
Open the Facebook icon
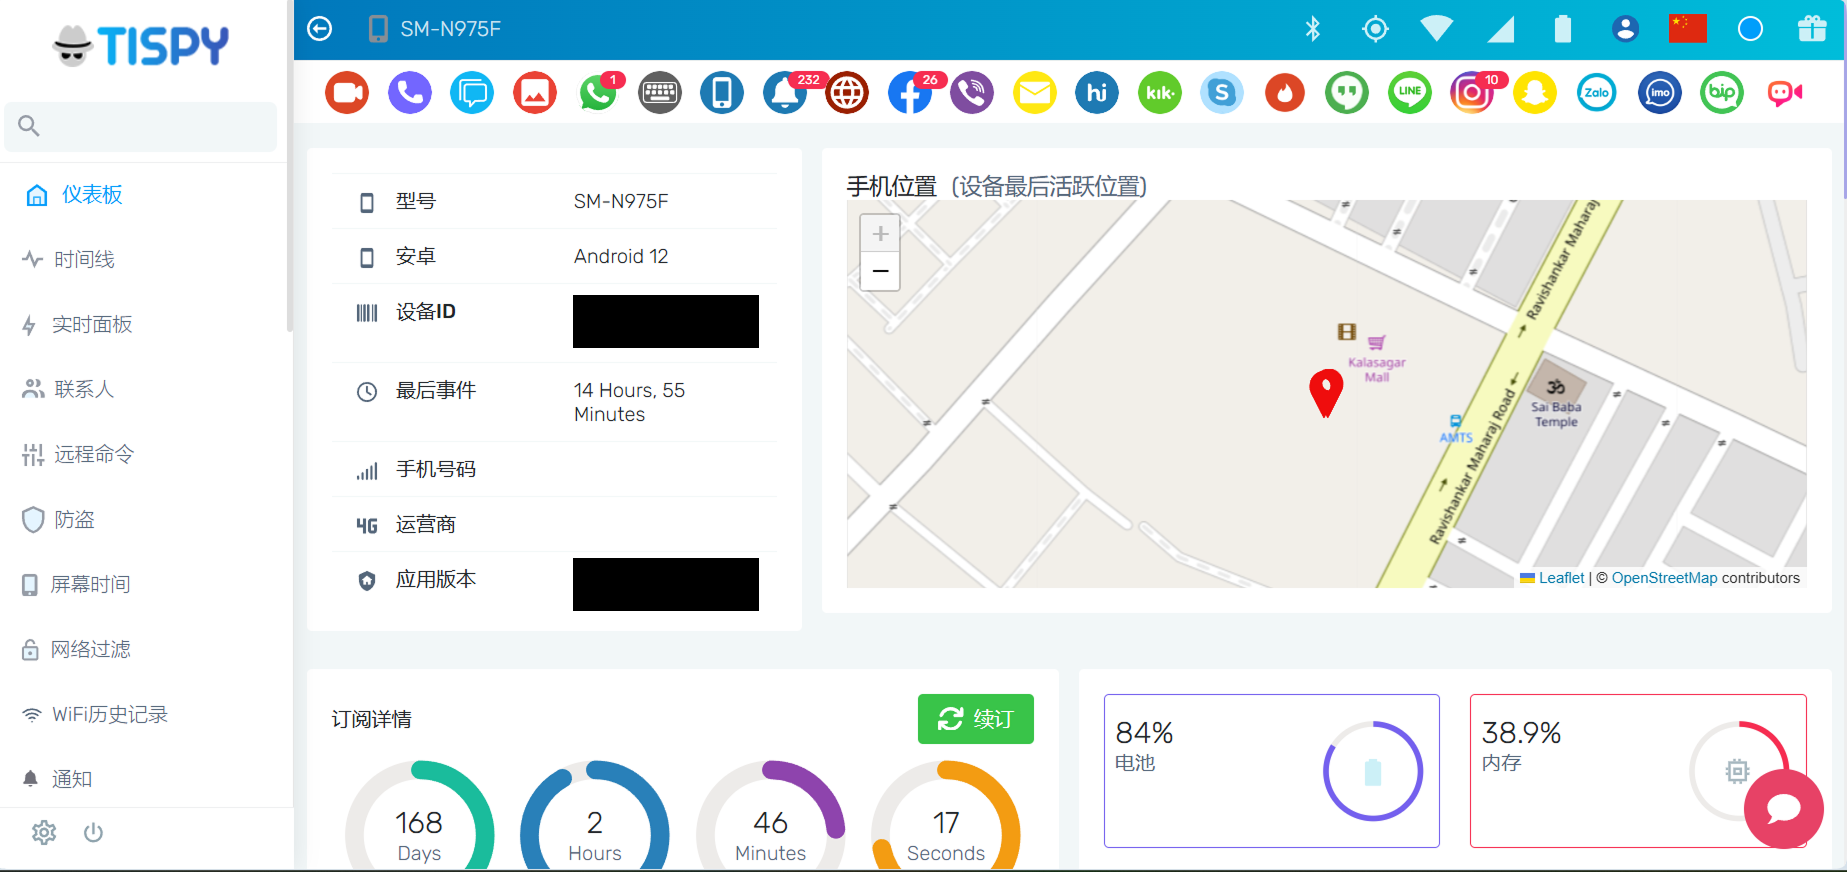(910, 93)
